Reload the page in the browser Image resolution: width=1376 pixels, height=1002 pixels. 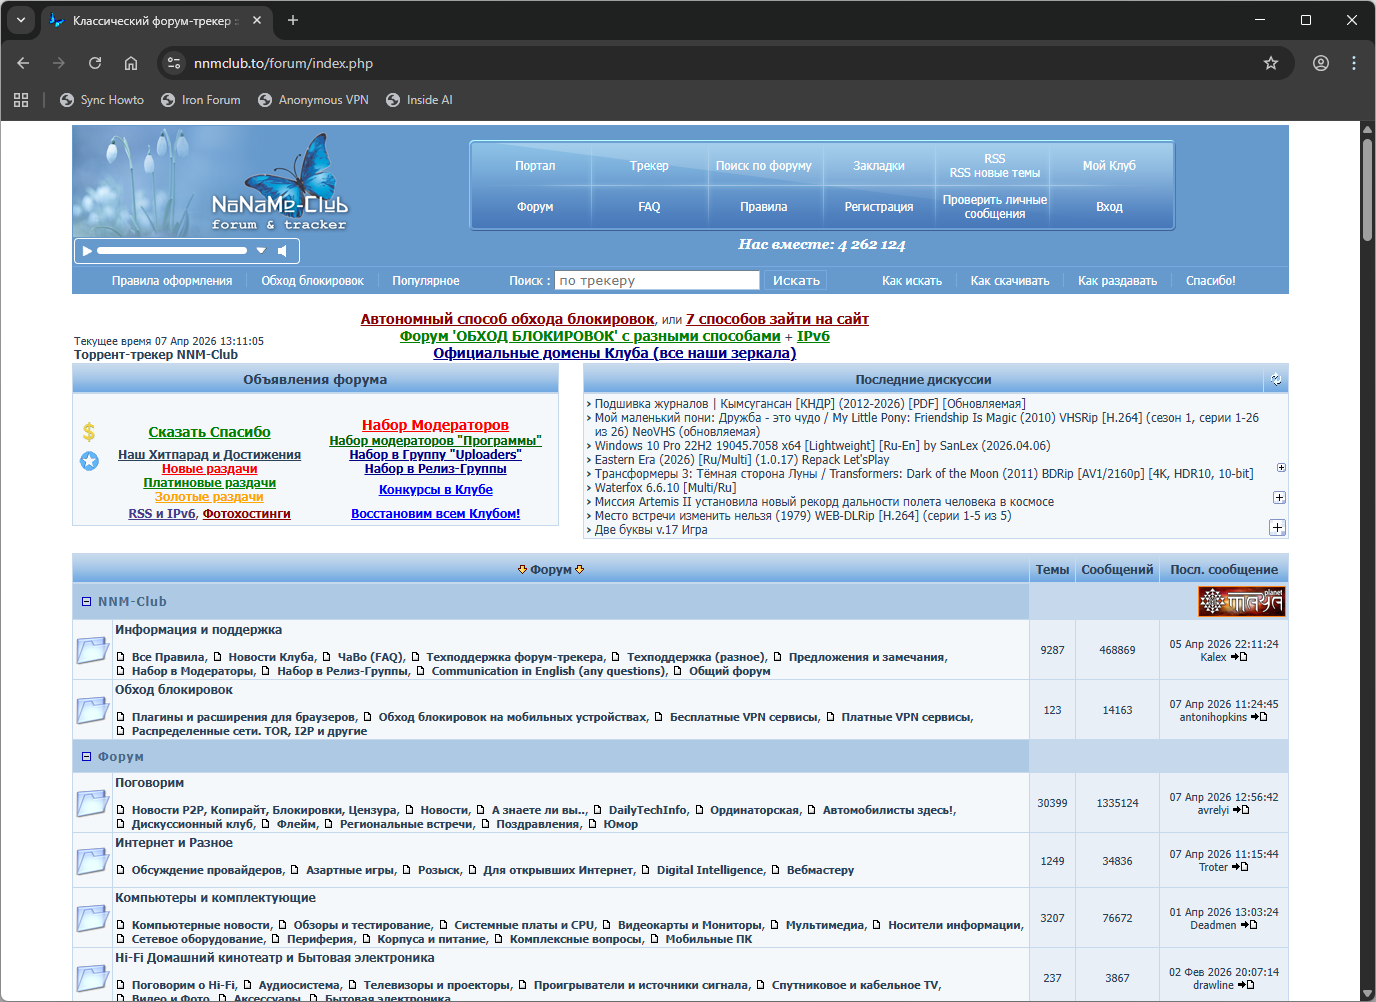click(95, 63)
